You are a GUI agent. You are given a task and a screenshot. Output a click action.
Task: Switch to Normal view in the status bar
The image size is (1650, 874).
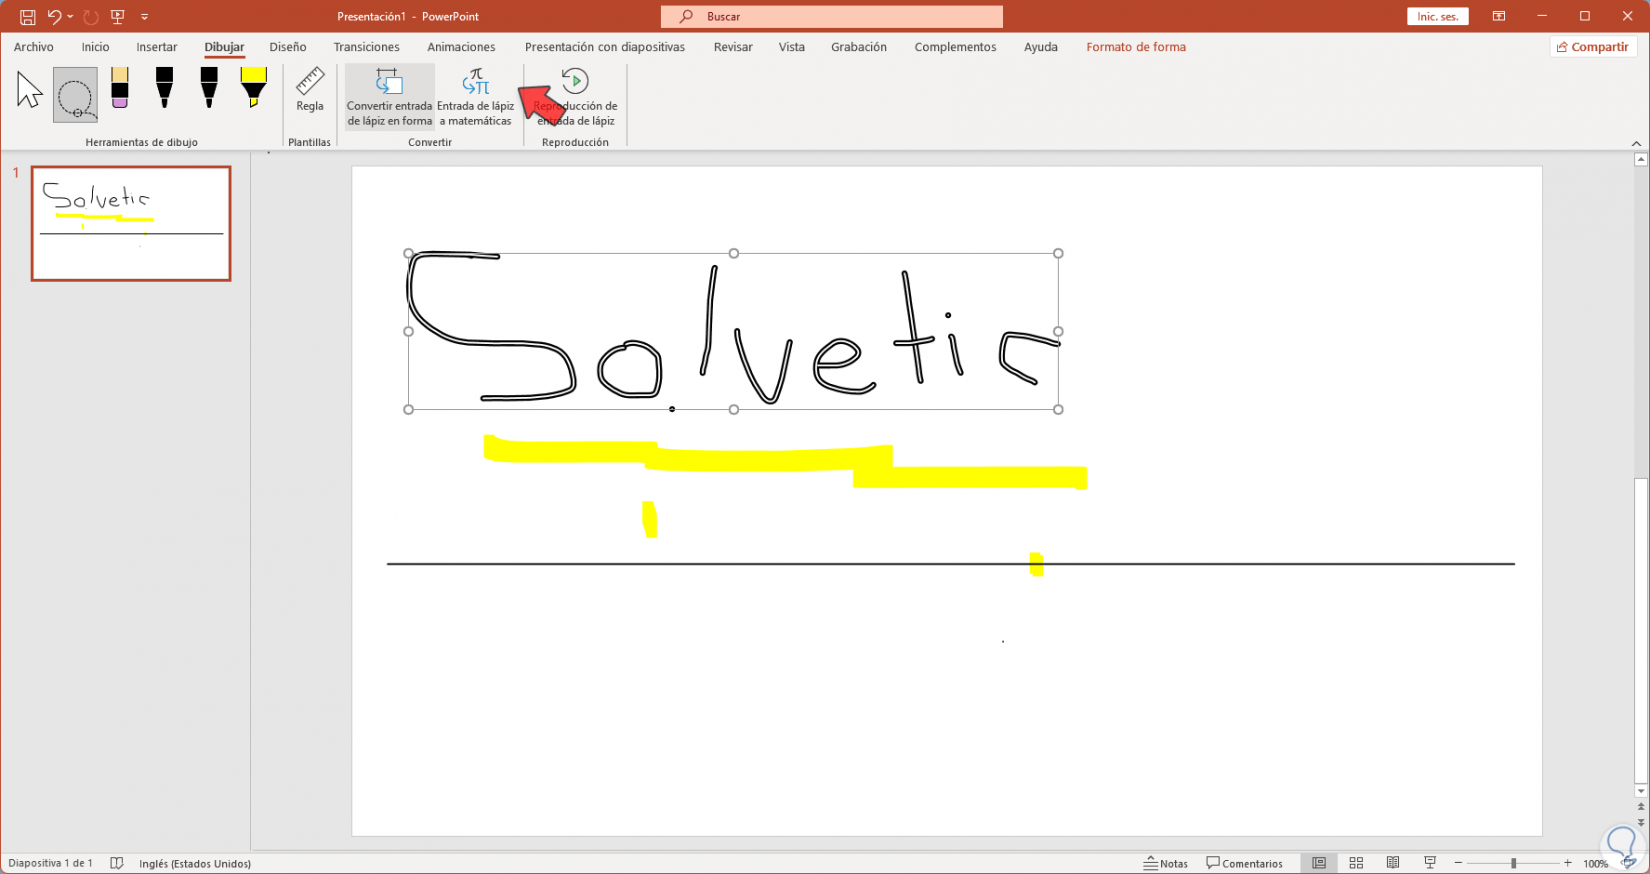(1319, 863)
